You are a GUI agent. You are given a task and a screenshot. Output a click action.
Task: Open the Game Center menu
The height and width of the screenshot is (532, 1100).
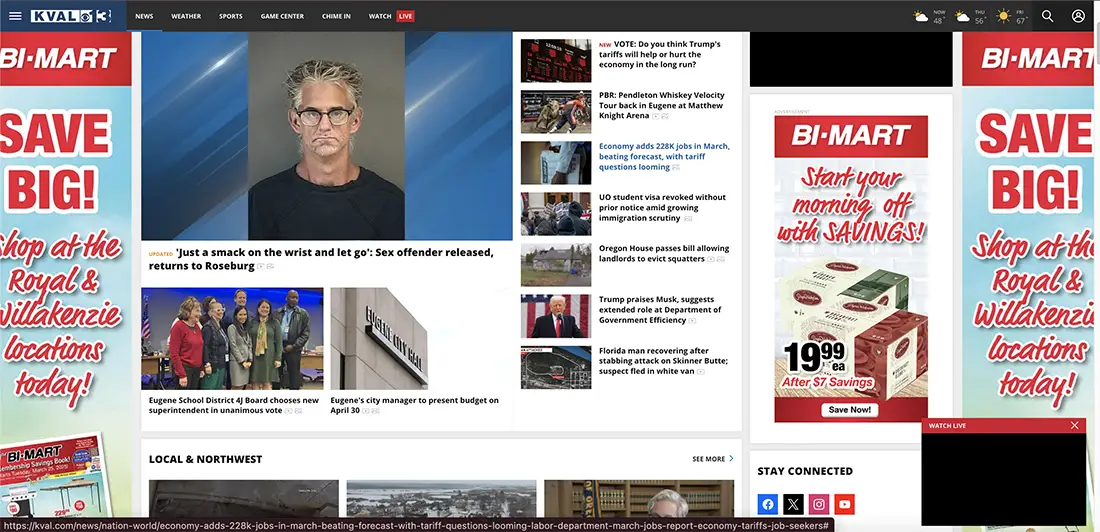point(282,16)
